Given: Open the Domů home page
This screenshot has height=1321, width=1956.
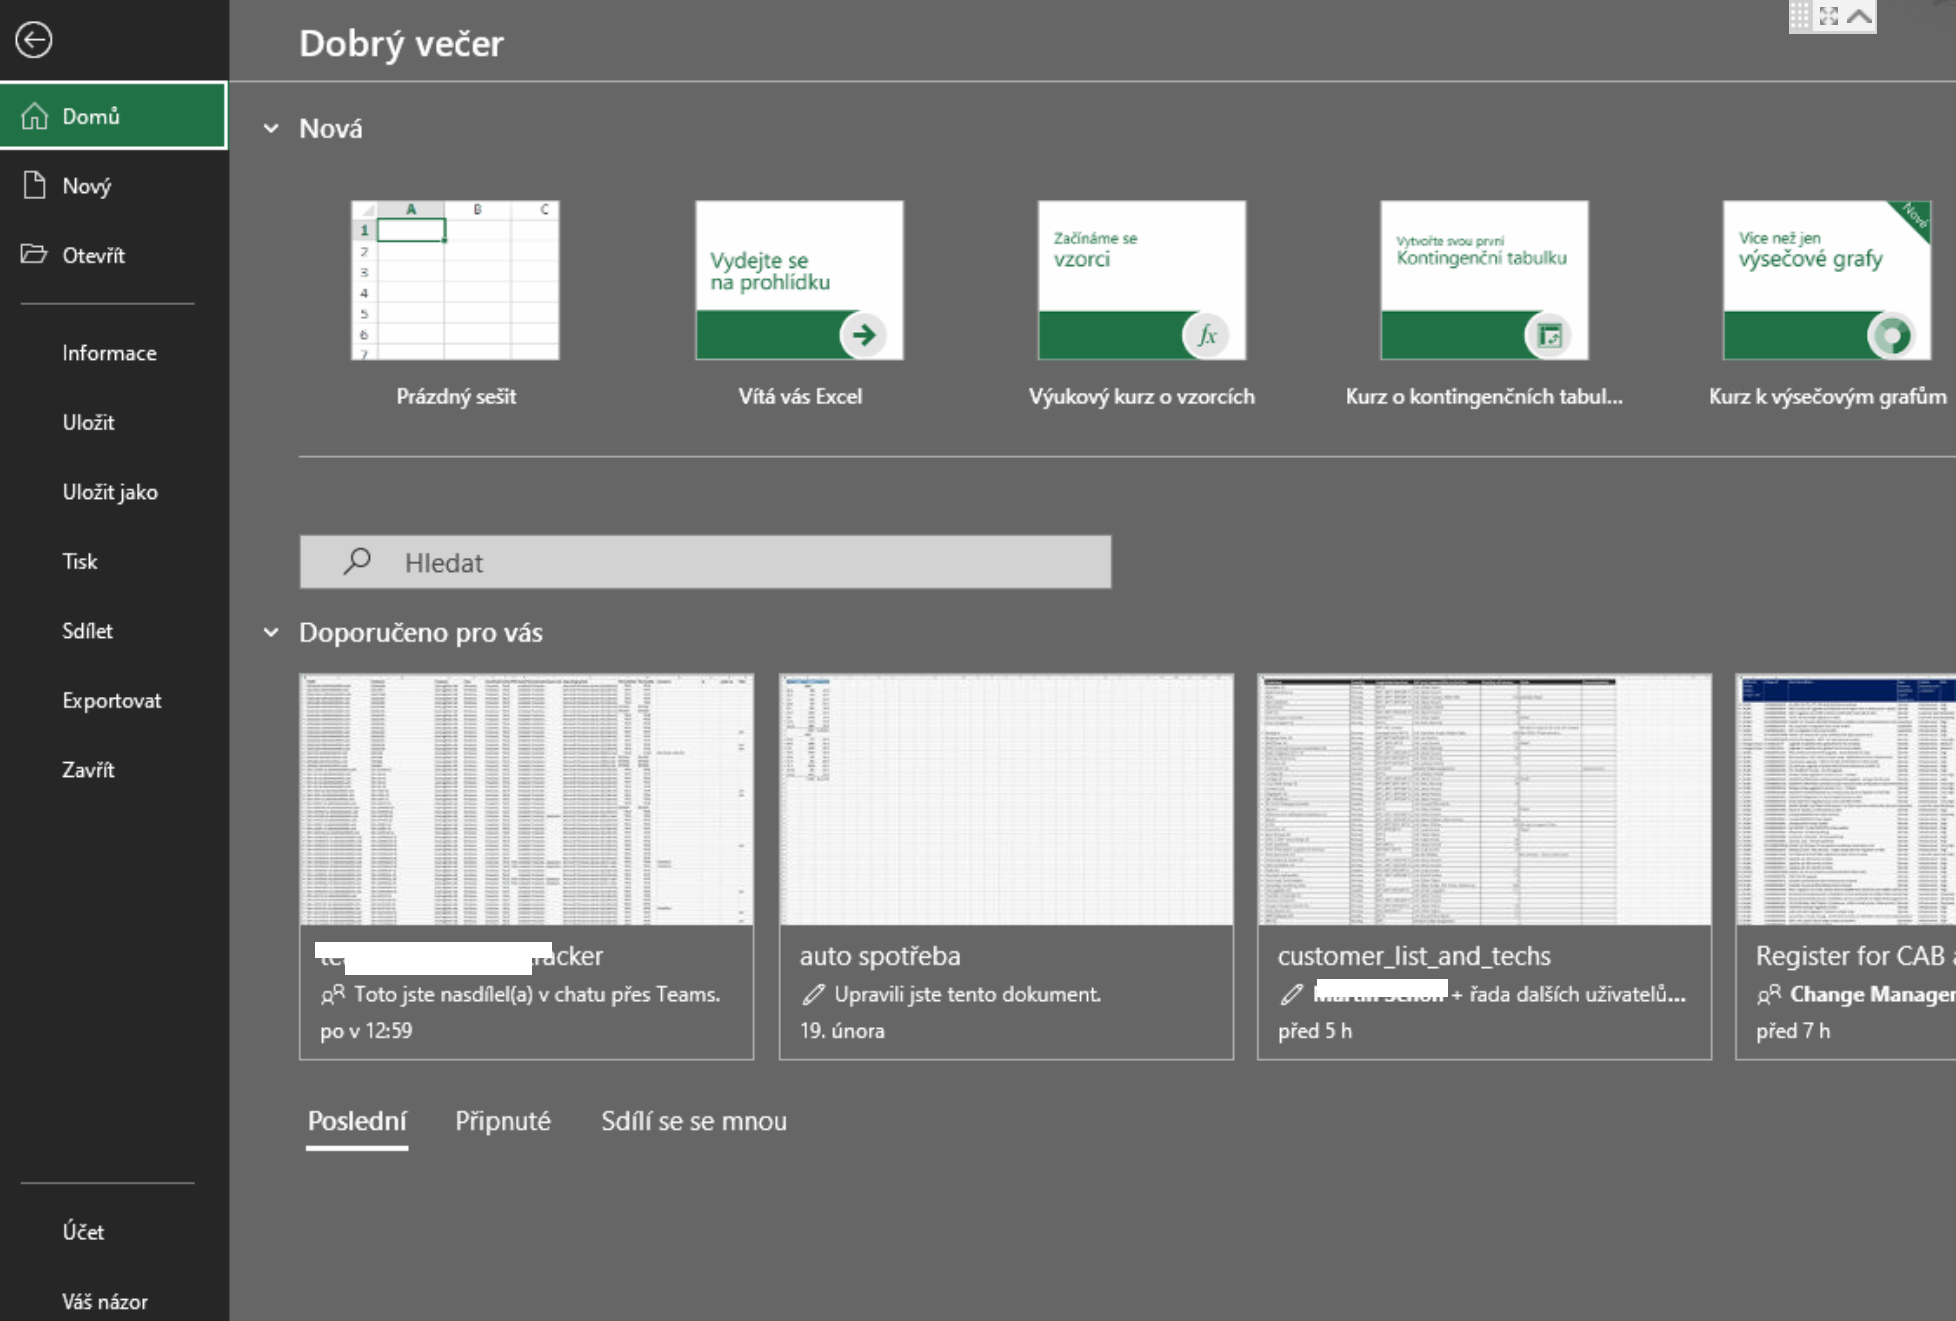Looking at the screenshot, I should point(114,116).
